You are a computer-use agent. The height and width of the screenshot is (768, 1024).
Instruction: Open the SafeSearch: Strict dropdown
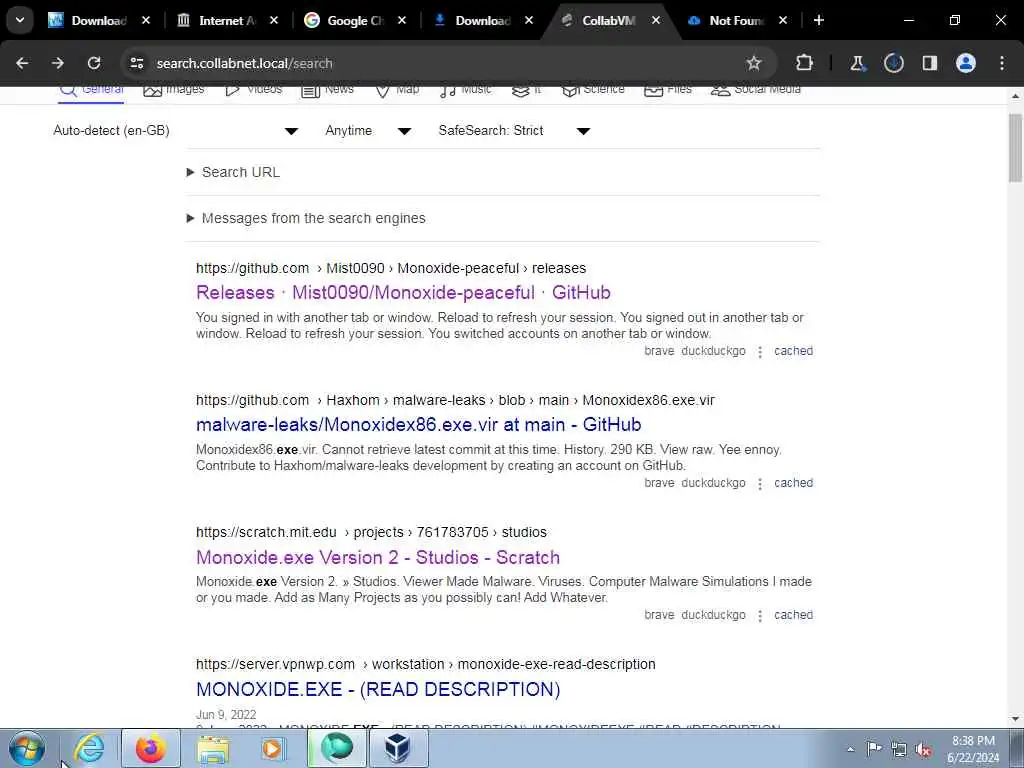click(514, 131)
